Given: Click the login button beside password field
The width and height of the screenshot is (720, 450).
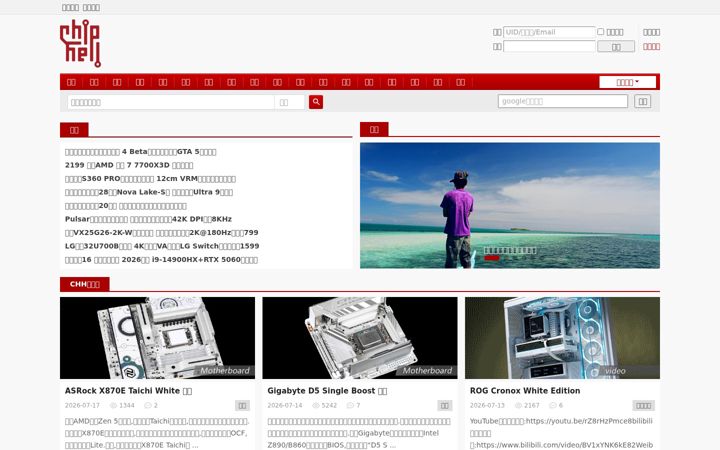Looking at the screenshot, I should (616, 46).
